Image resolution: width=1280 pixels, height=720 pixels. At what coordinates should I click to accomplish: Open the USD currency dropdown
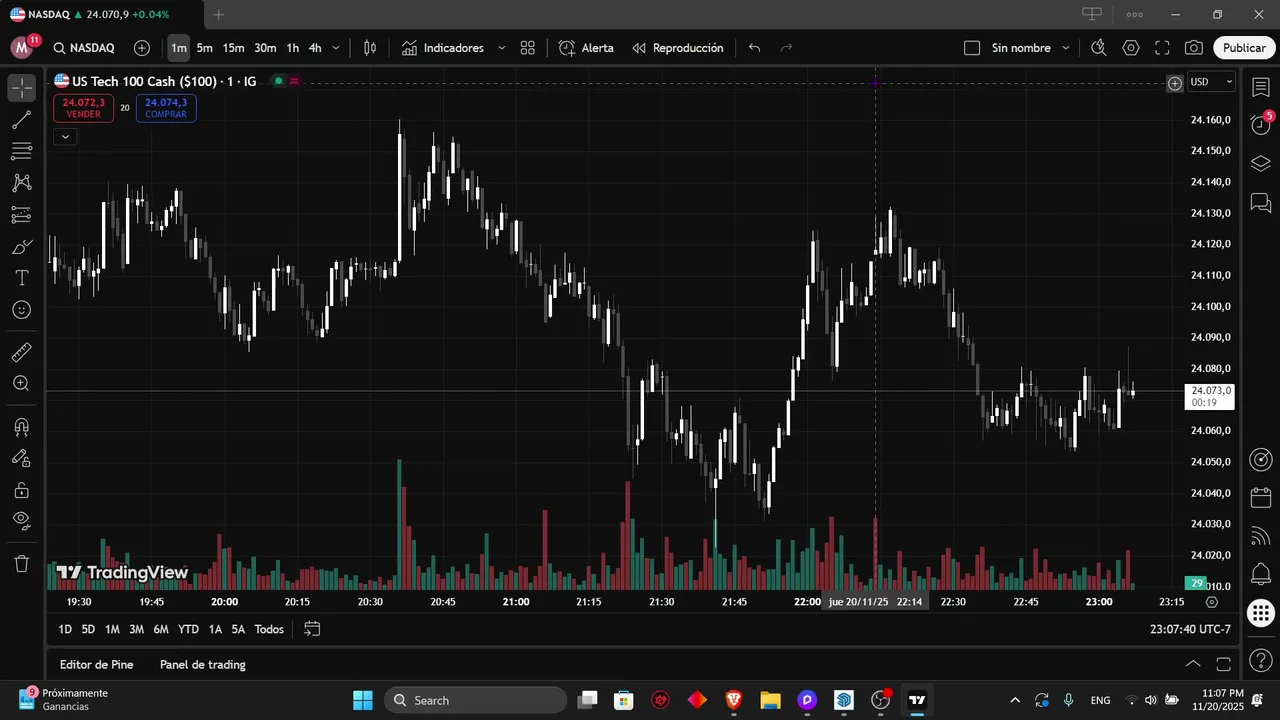point(1211,82)
